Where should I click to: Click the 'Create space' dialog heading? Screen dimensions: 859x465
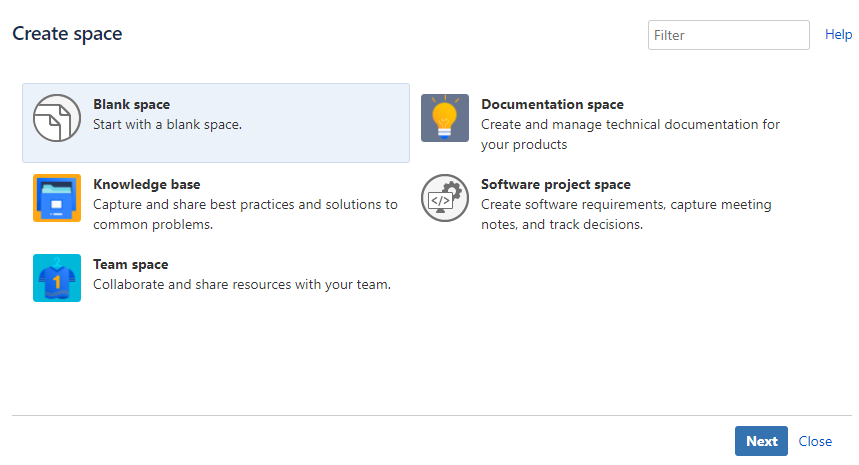pyautogui.click(x=67, y=34)
